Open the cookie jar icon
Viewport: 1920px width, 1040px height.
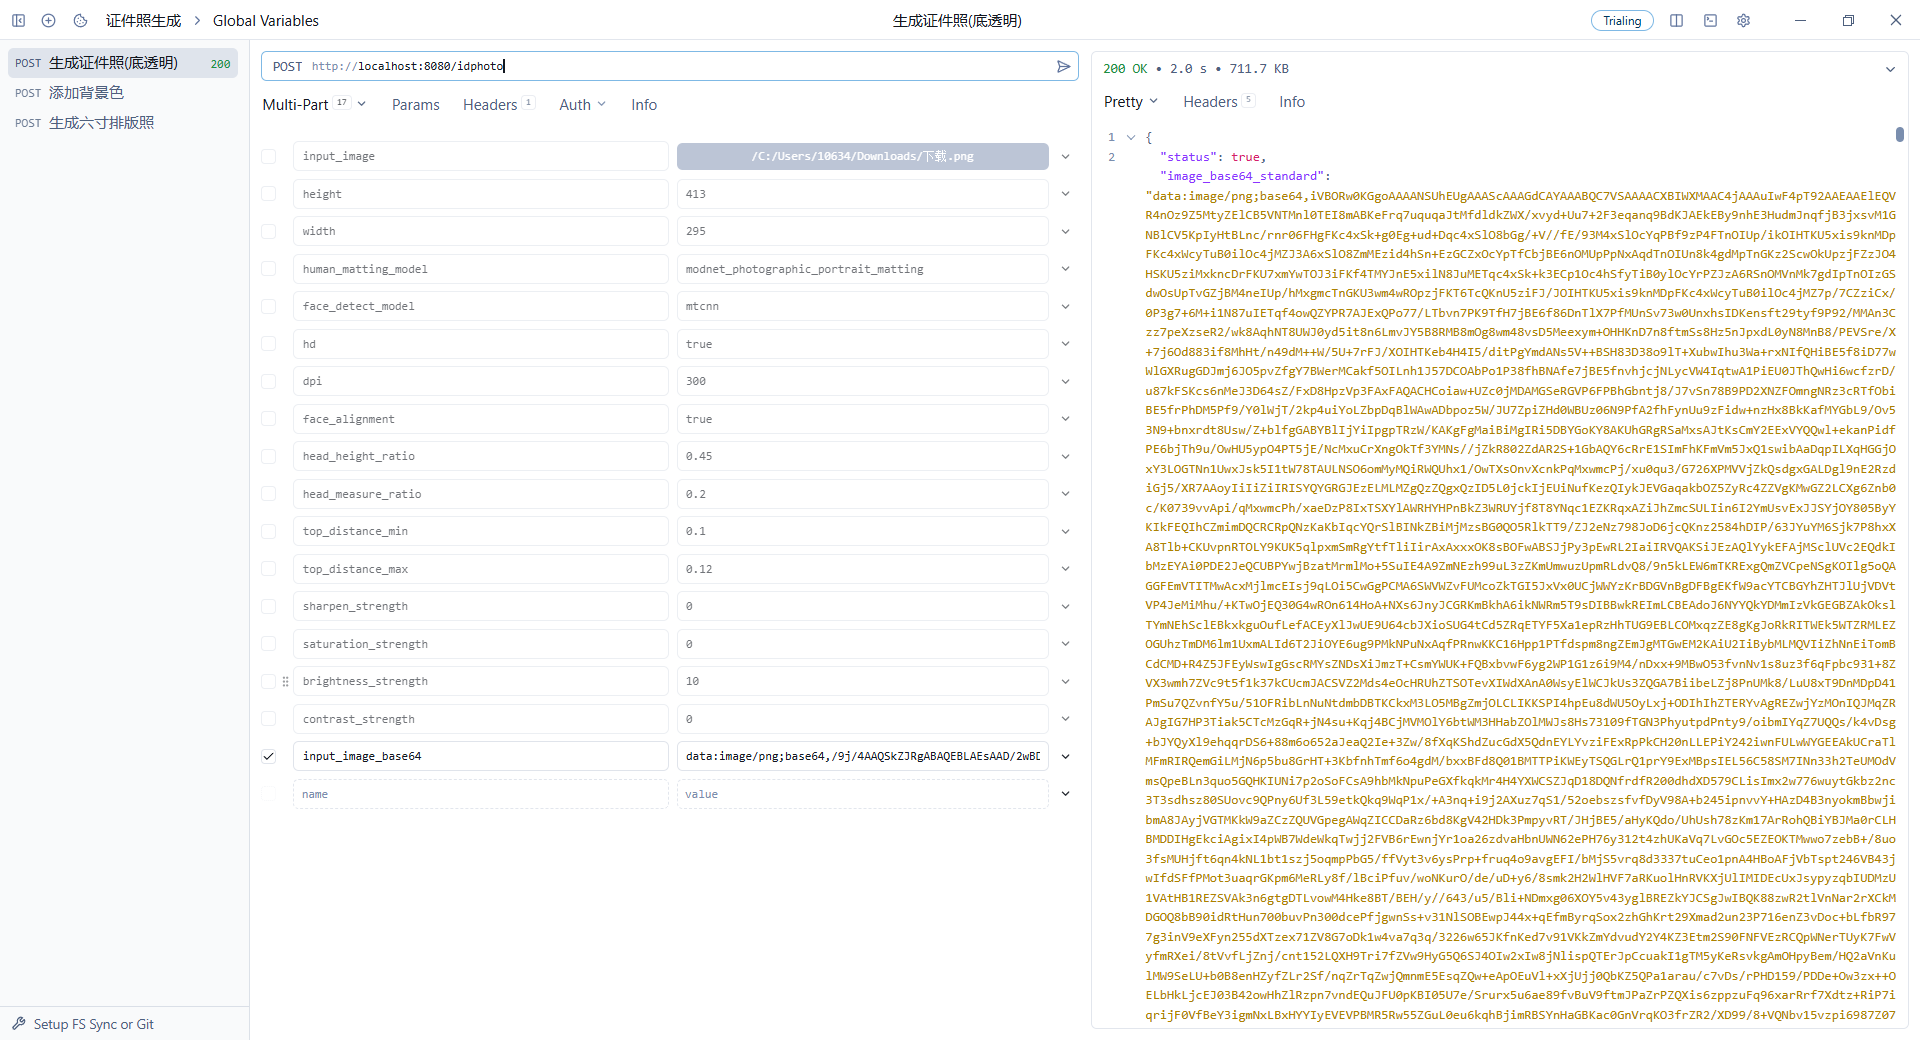pos(81,21)
